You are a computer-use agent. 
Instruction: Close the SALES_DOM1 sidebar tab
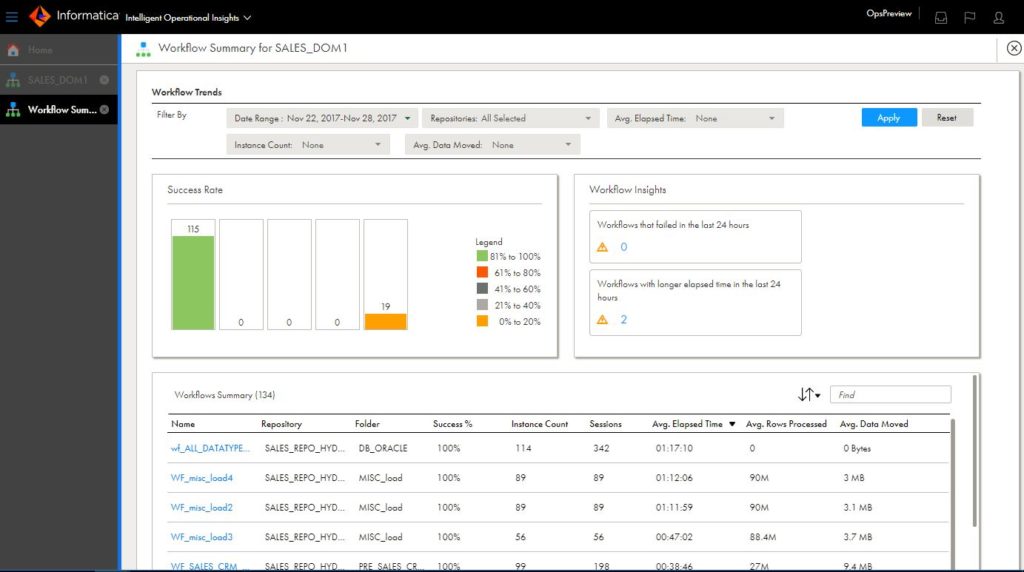pyautogui.click(x=105, y=80)
